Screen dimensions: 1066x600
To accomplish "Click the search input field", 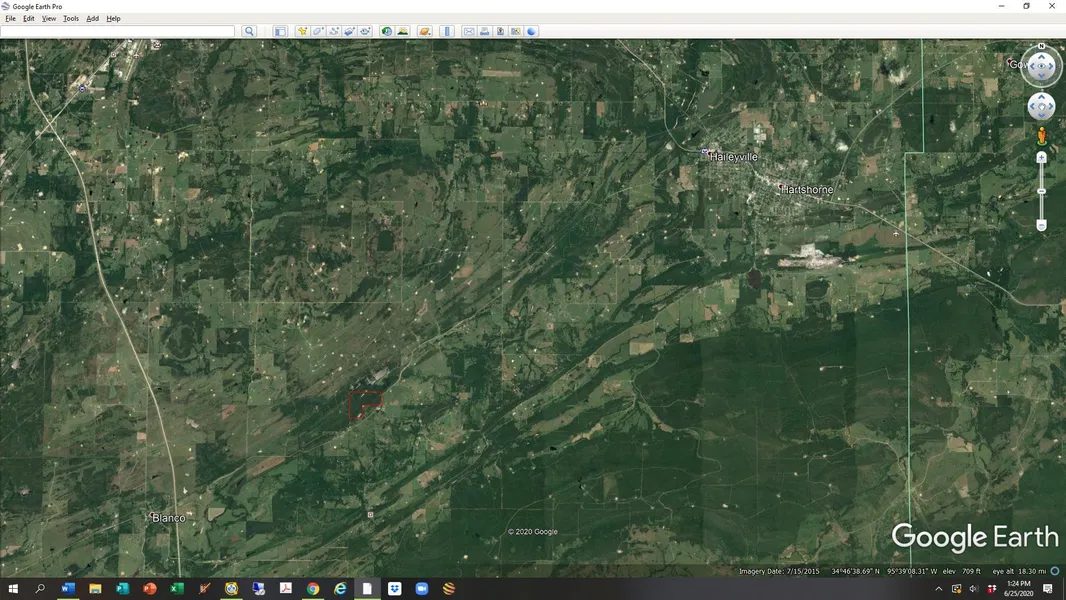I will [118, 31].
